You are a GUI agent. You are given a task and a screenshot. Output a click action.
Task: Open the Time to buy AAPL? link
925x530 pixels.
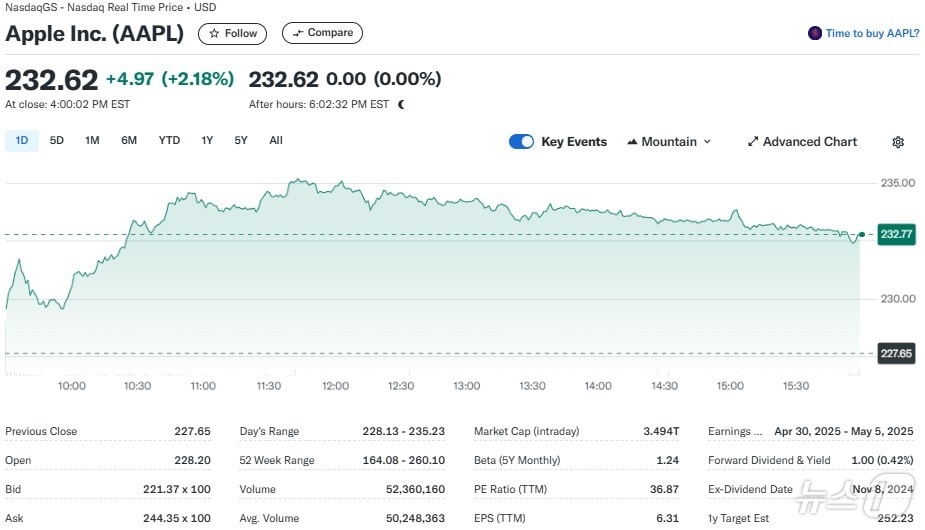click(871, 33)
